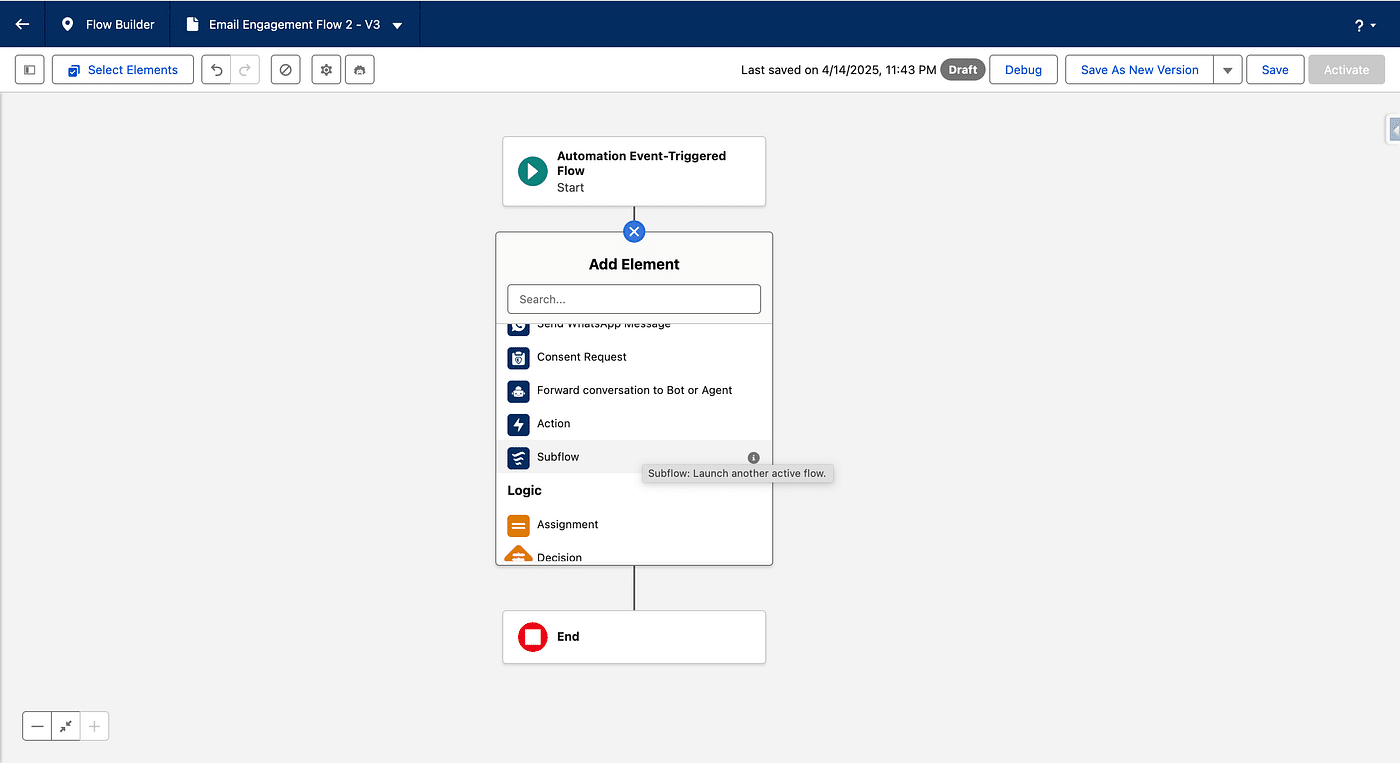Image resolution: width=1400 pixels, height=763 pixels.
Task: Click the icon right of settings gear
Action: (x=360, y=70)
